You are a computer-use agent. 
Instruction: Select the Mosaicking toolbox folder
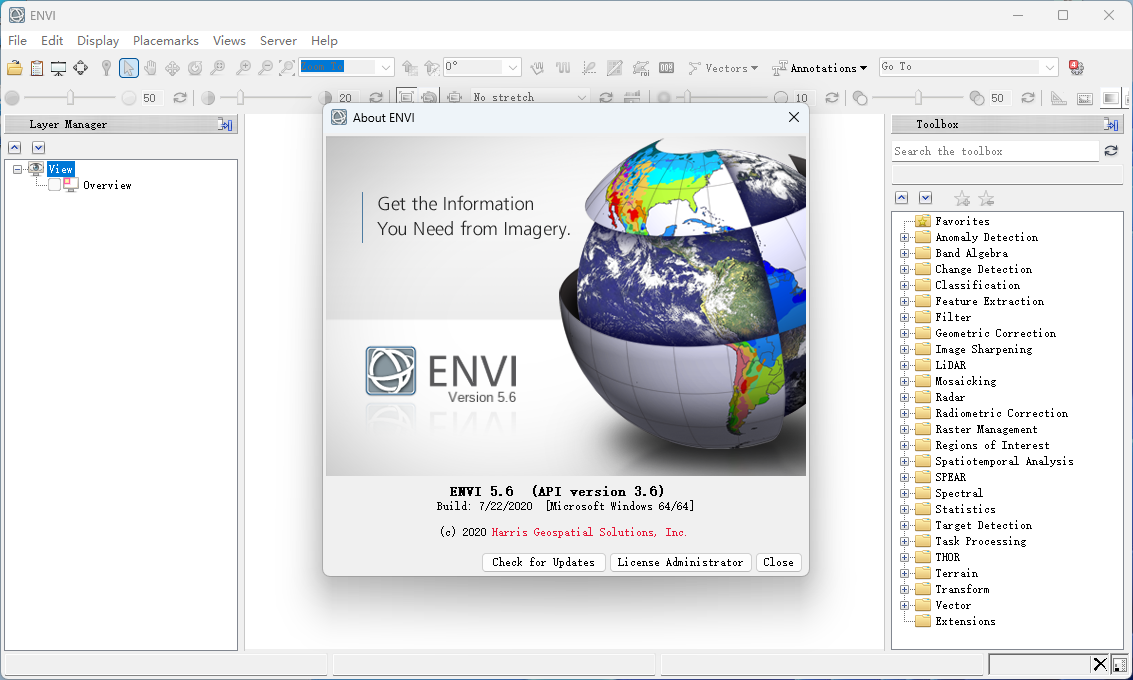(965, 382)
